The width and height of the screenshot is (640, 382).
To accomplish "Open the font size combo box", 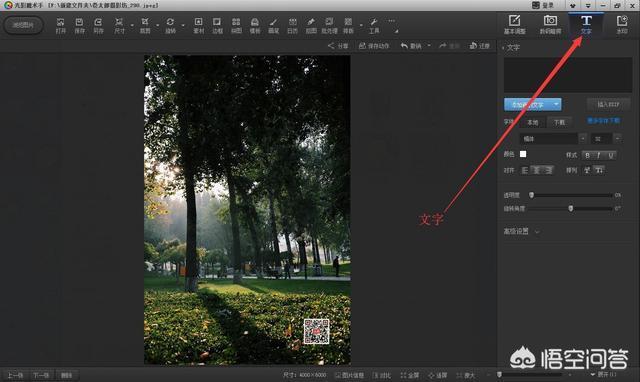I will pos(606,139).
